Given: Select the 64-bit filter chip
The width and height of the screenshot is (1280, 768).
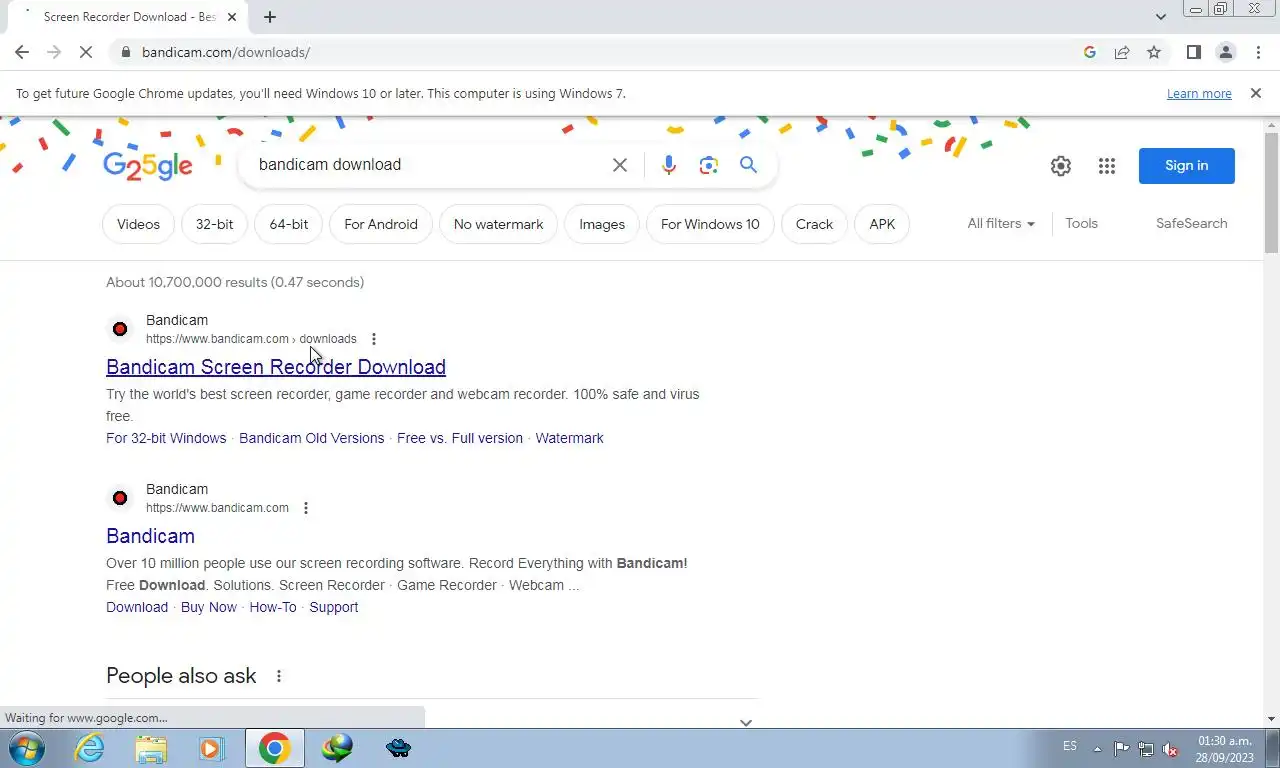Looking at the screenshot, I should pos(289,224).
